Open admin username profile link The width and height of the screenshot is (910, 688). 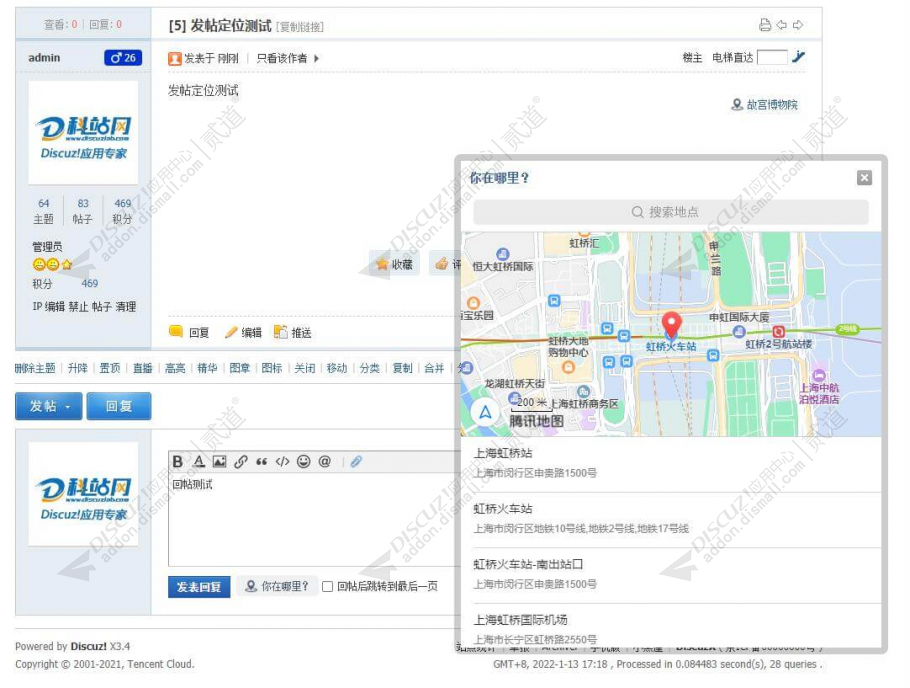click(x=44, y=57)
